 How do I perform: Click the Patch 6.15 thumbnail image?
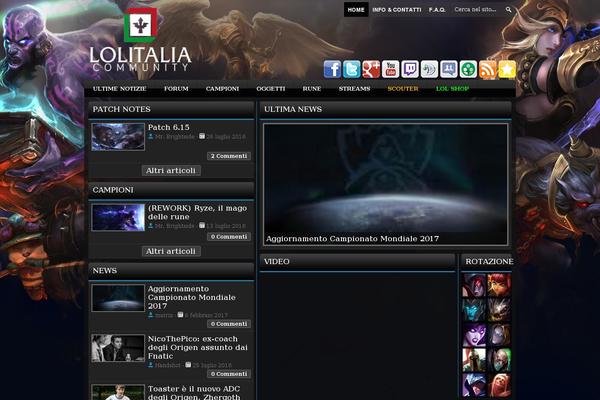118,137
